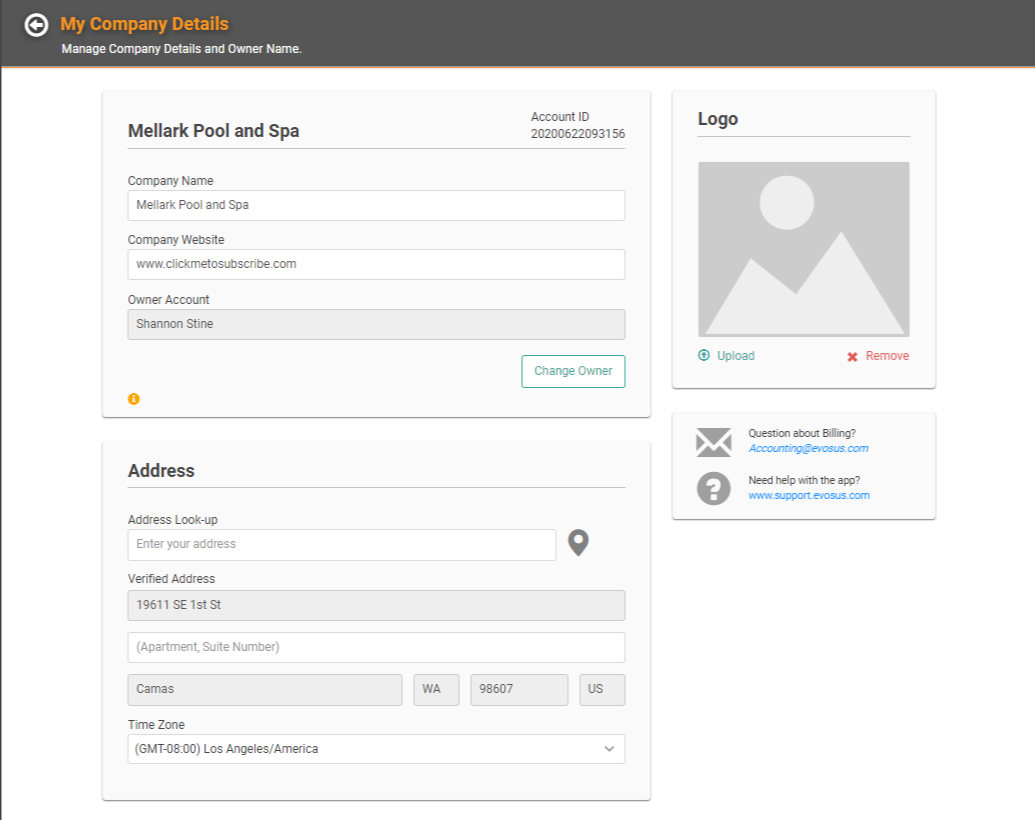Open www.support.evosus.com link
Viewport: 1035px width, 820px height.
pos(809,495)
